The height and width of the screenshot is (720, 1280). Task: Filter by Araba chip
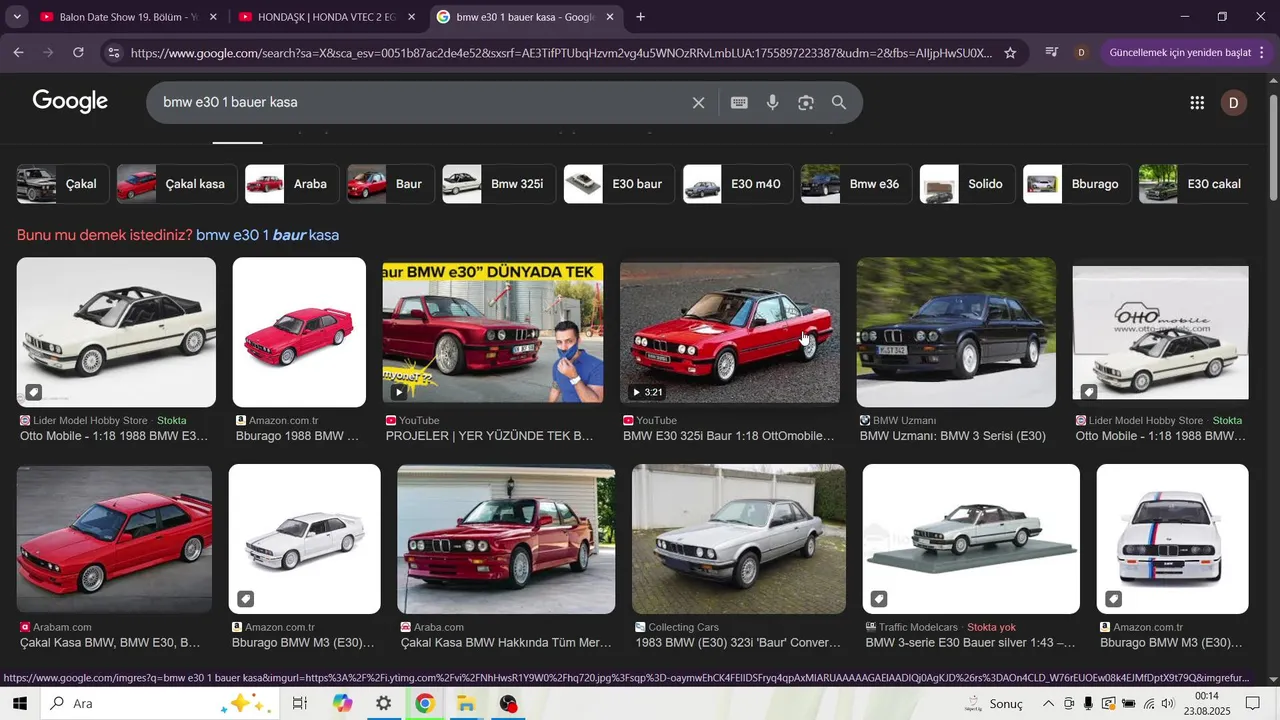[x=293, y=184]
